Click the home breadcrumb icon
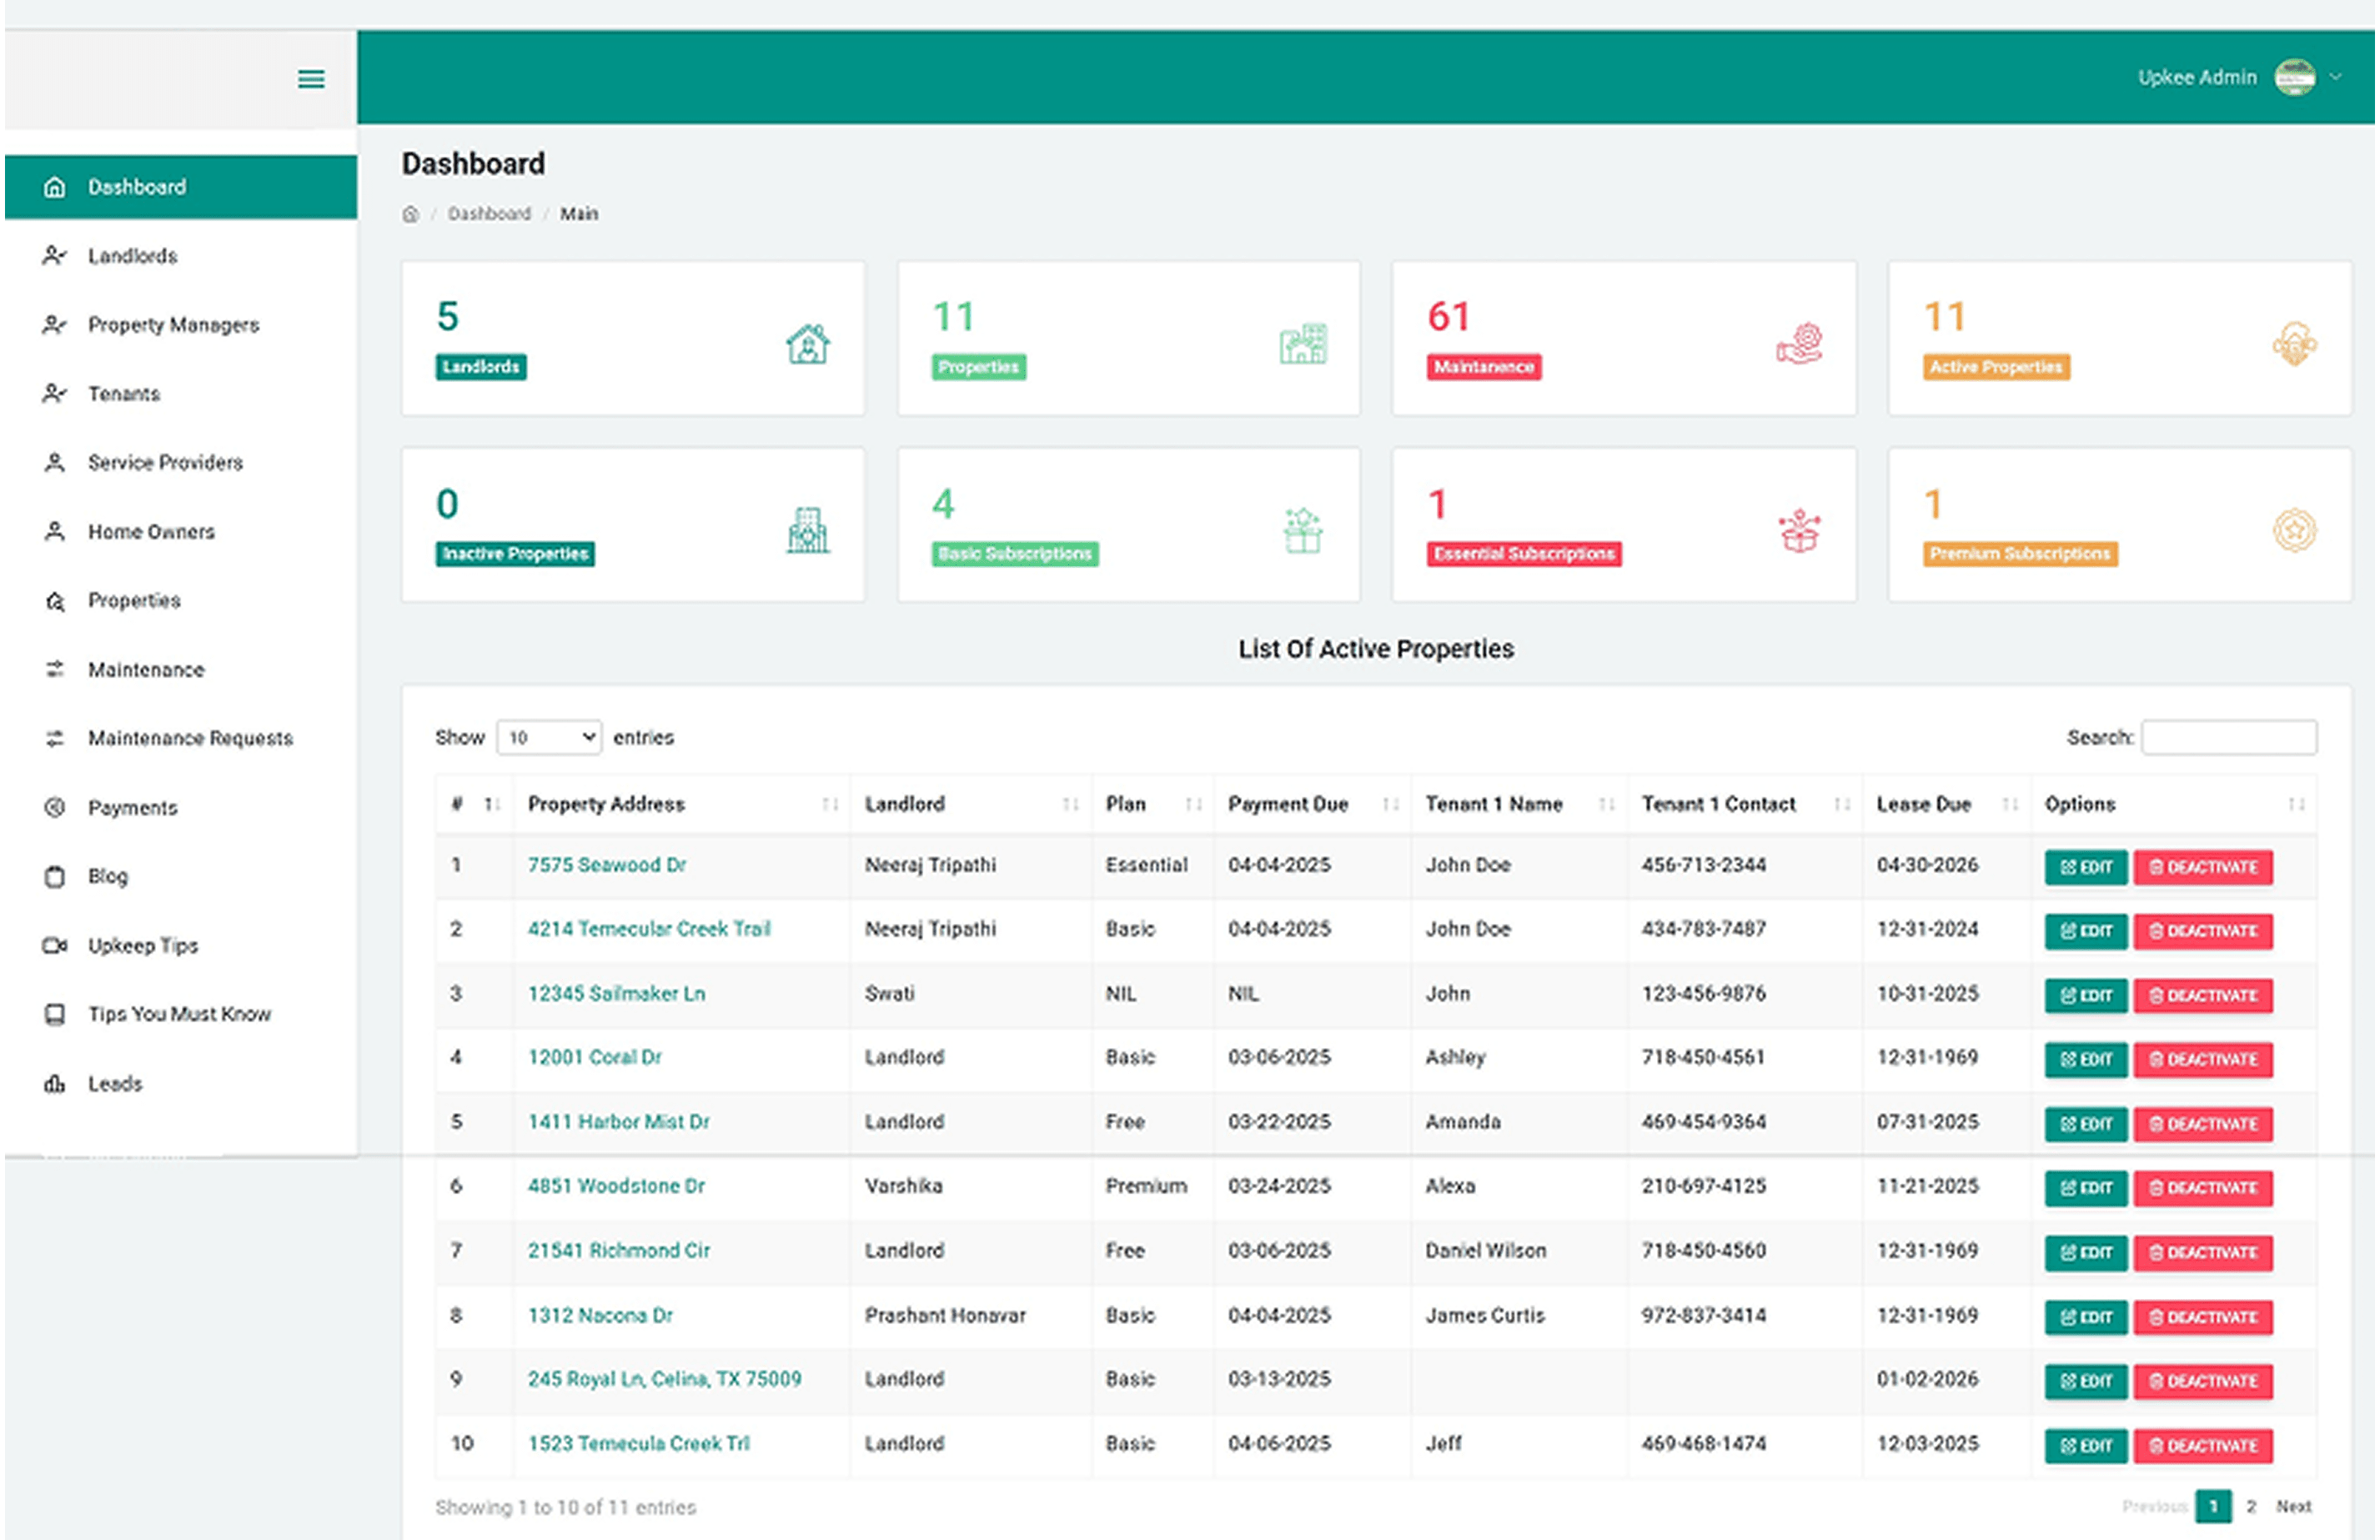Screen dimensions: 2380x1540 pyautogui.click(x=410, y=214)
